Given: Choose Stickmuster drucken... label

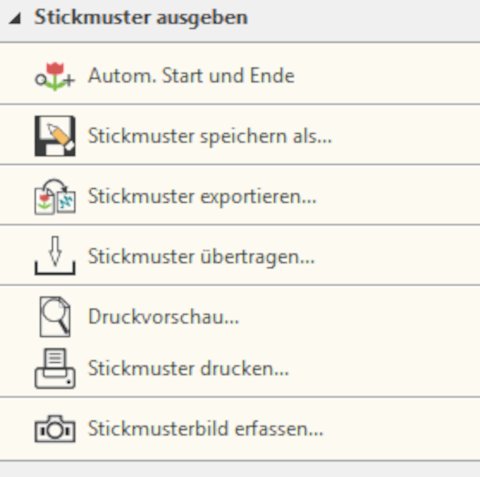Looking at the screenshot, I should 188,368.
